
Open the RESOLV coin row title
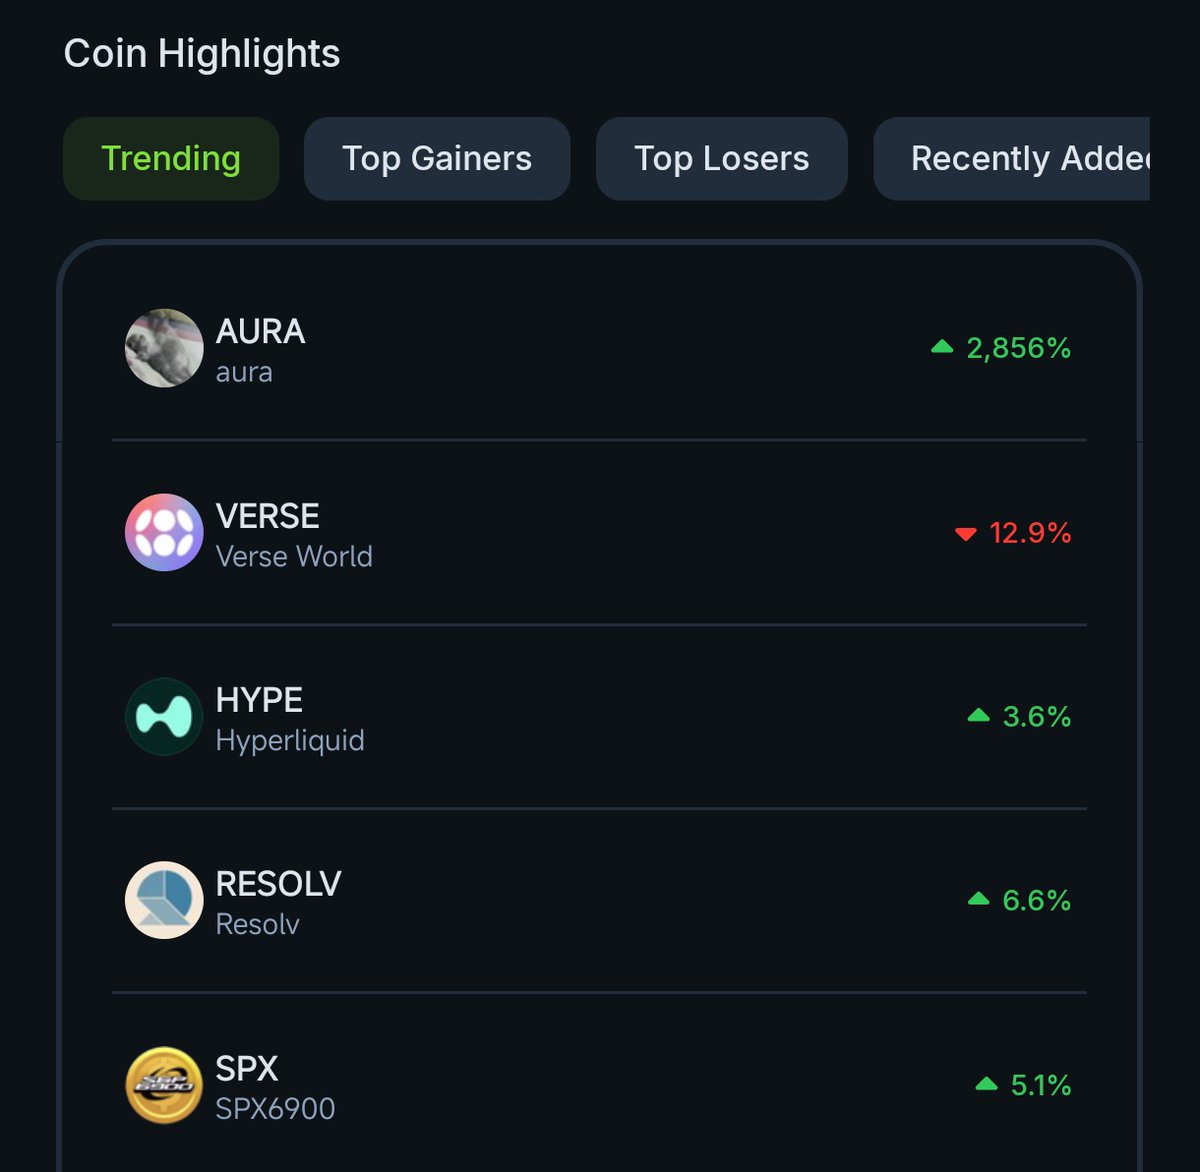(x=278, y=884)
